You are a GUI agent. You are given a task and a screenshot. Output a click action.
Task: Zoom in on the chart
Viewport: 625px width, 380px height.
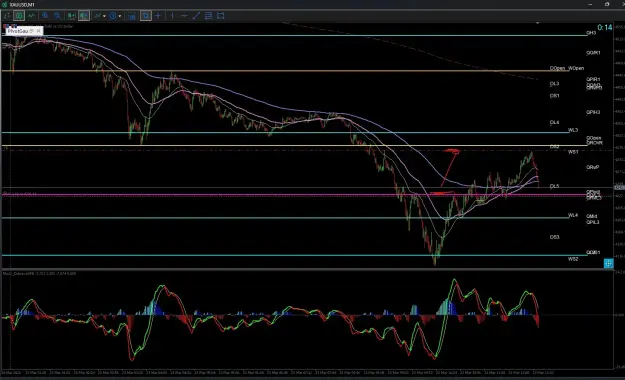(x=45, y=16)
